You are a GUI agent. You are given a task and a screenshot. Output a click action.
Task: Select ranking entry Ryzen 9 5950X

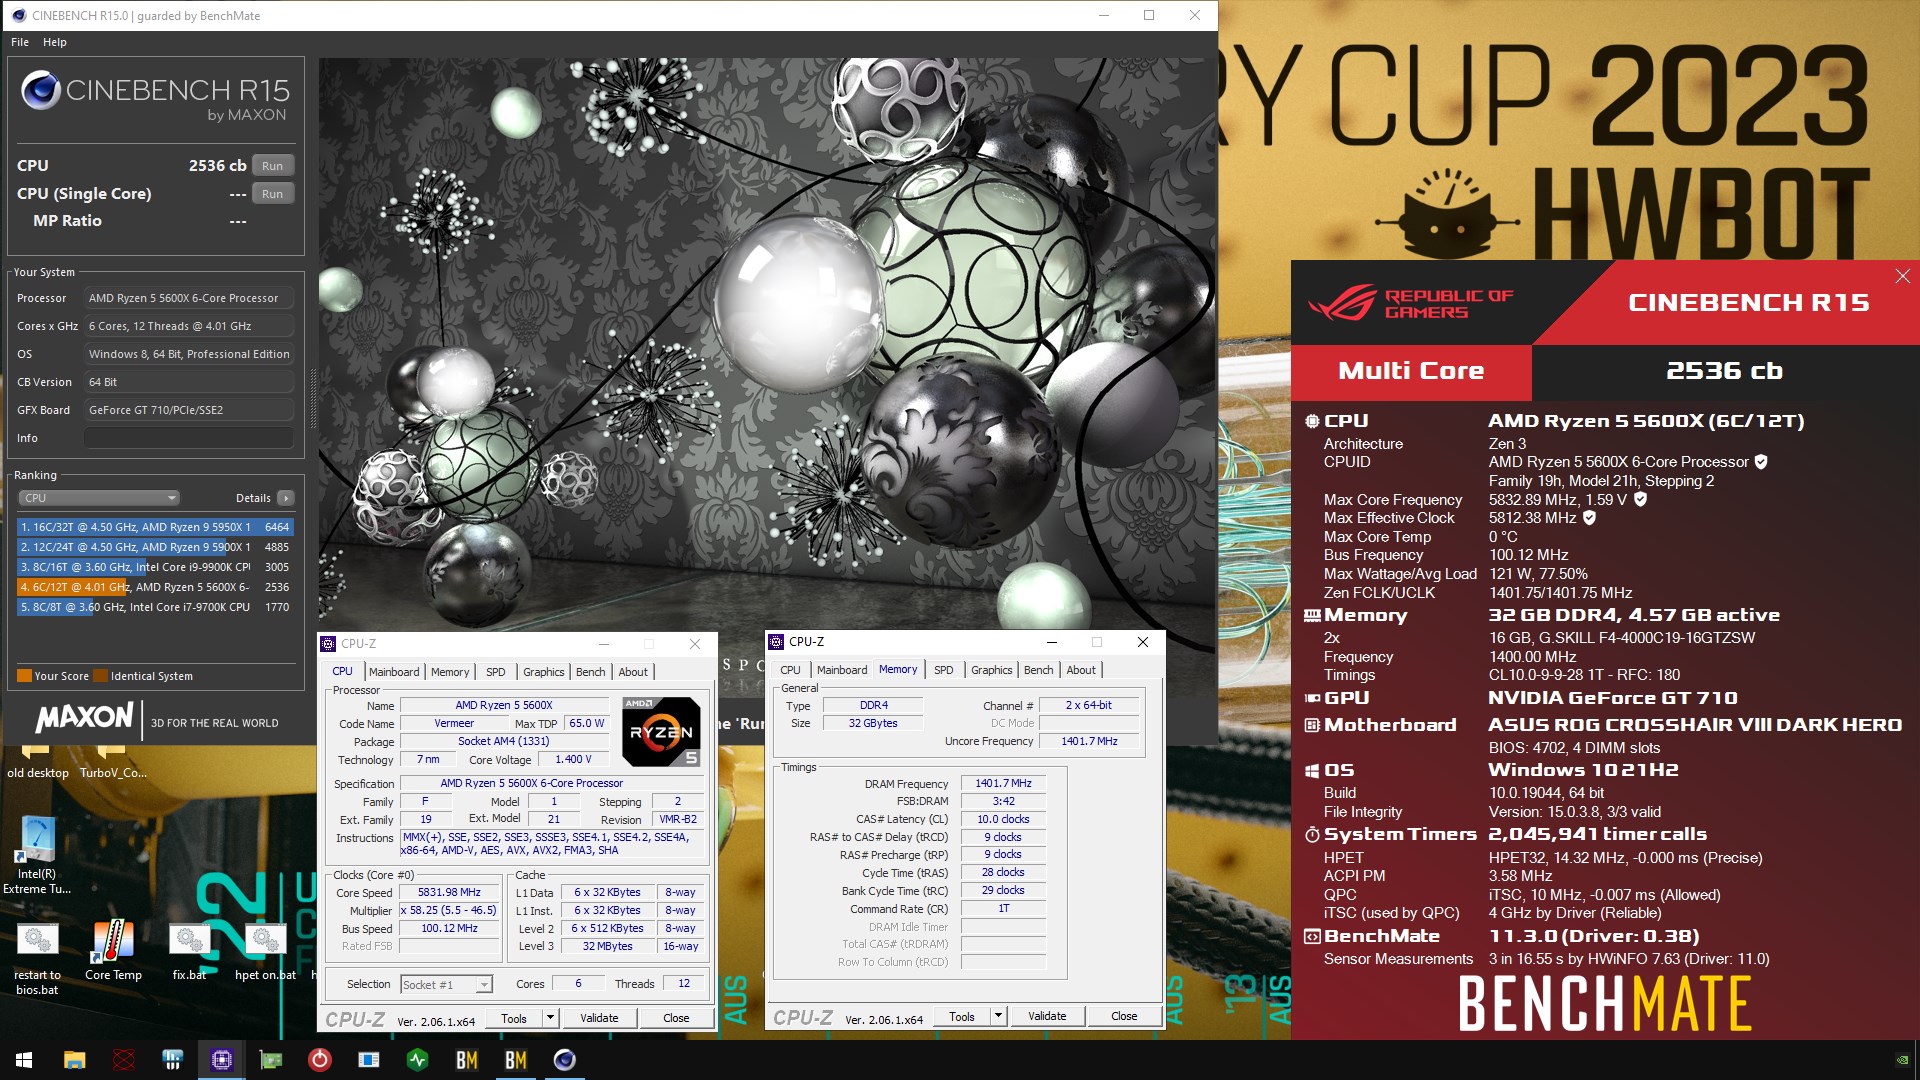click(155, 527)
